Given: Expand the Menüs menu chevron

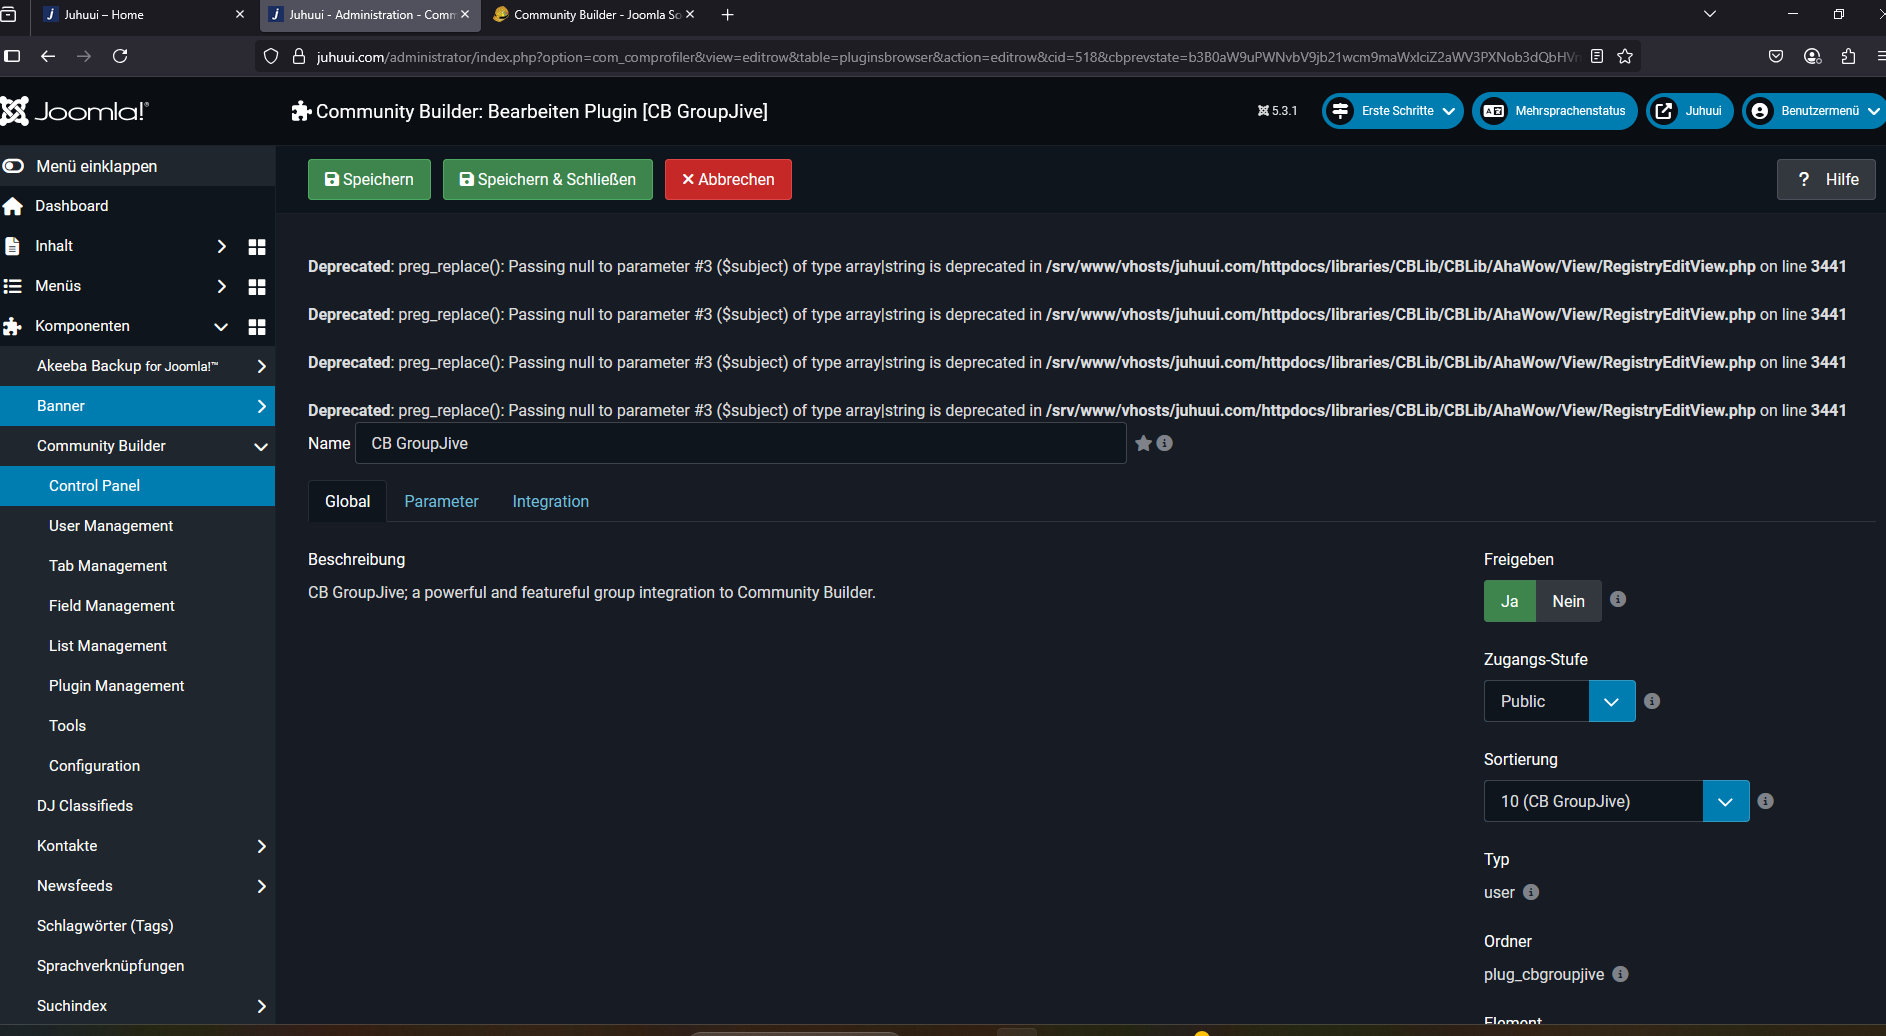Looking at the screenshot, I should point(222,286).
